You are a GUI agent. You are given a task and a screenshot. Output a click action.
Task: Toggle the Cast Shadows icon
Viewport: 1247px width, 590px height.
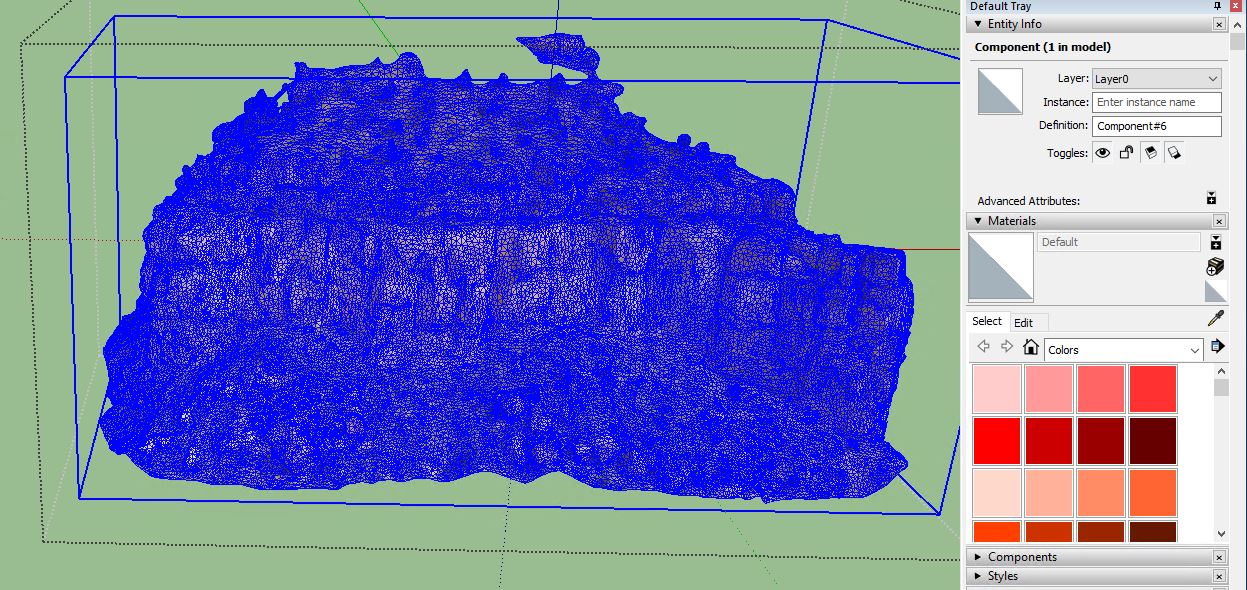(x=1174, y=153)
